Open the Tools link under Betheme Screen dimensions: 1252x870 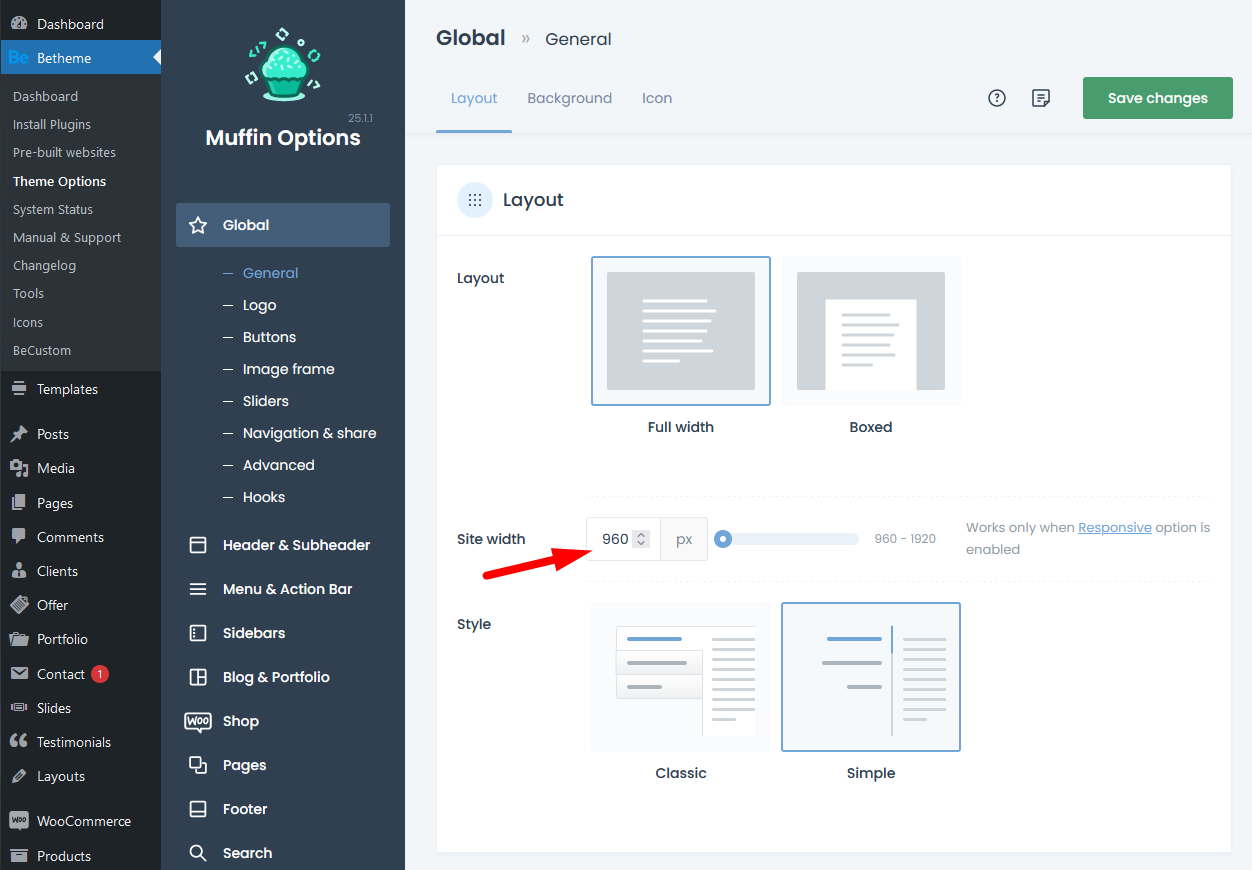(x=28, y=293)
